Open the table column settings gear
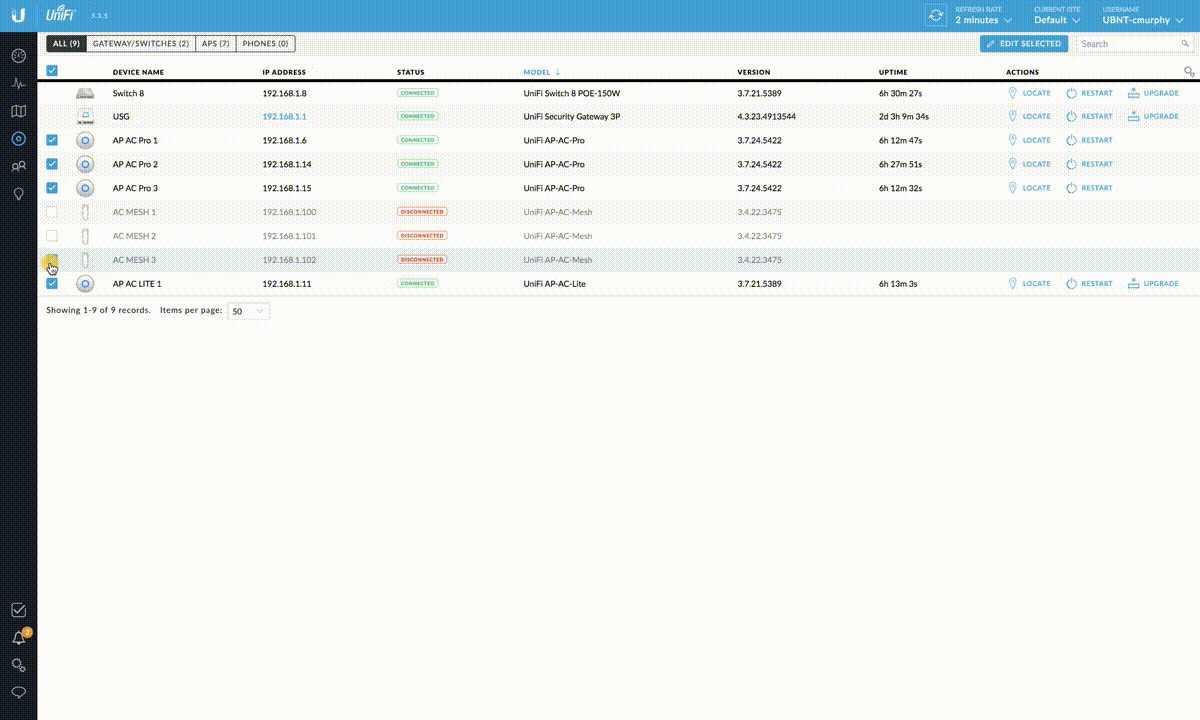Viewport: 1200px width, 720px height. click(x=1189, y=72)
